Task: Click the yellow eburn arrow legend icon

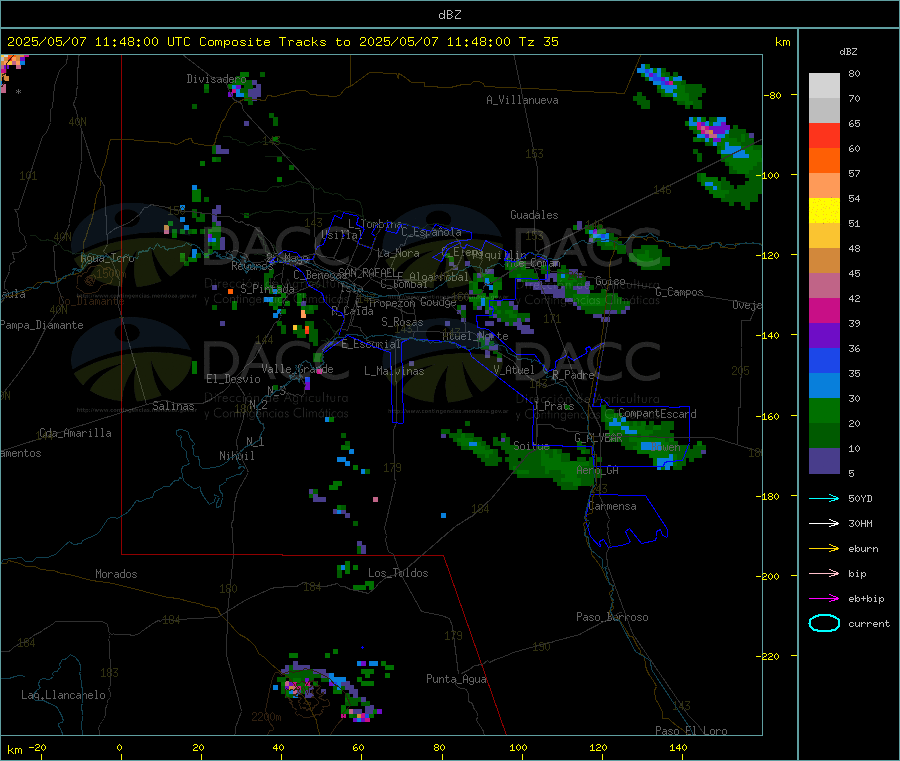Action: pyautogui.click(x=824, y=549)
